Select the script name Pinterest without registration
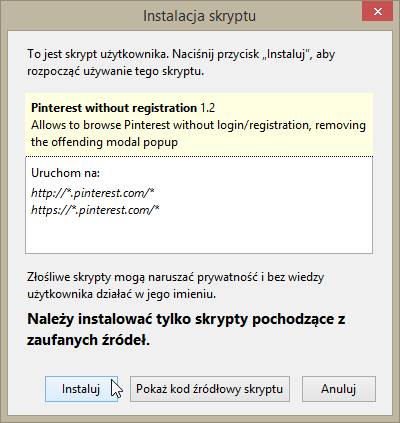This screenshot has width=400, height=423. tap(114, 108)
